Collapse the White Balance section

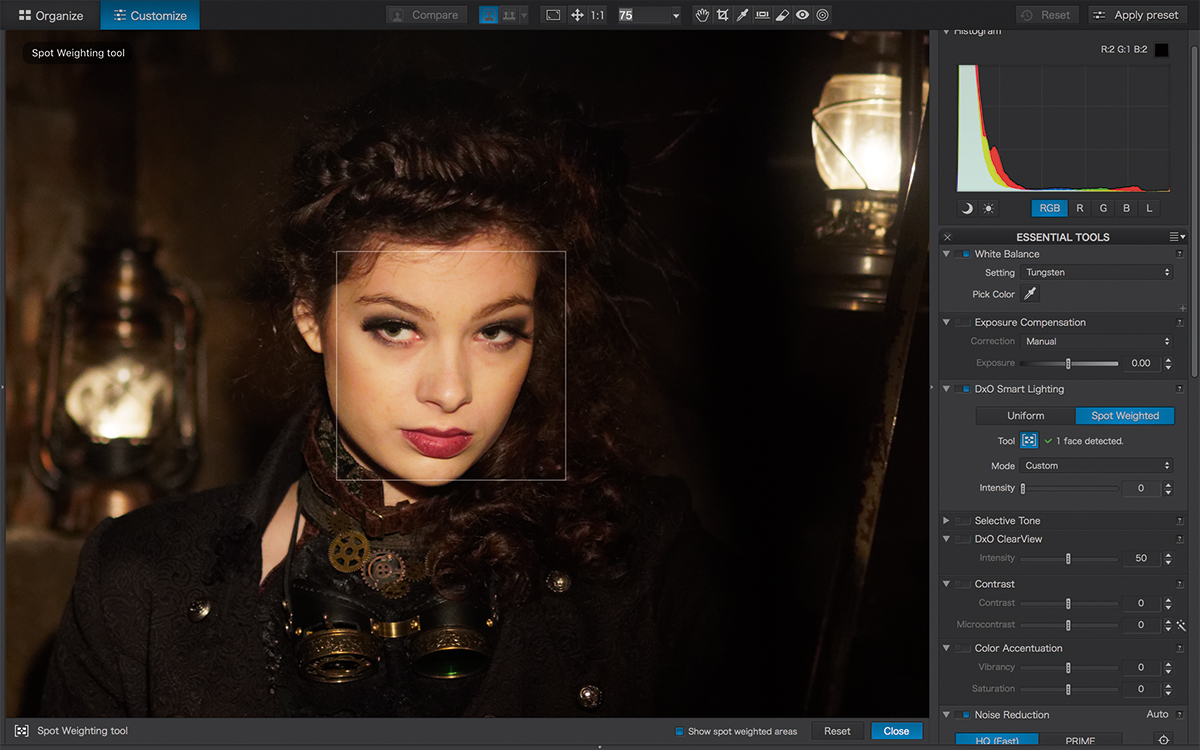(946, 254)
